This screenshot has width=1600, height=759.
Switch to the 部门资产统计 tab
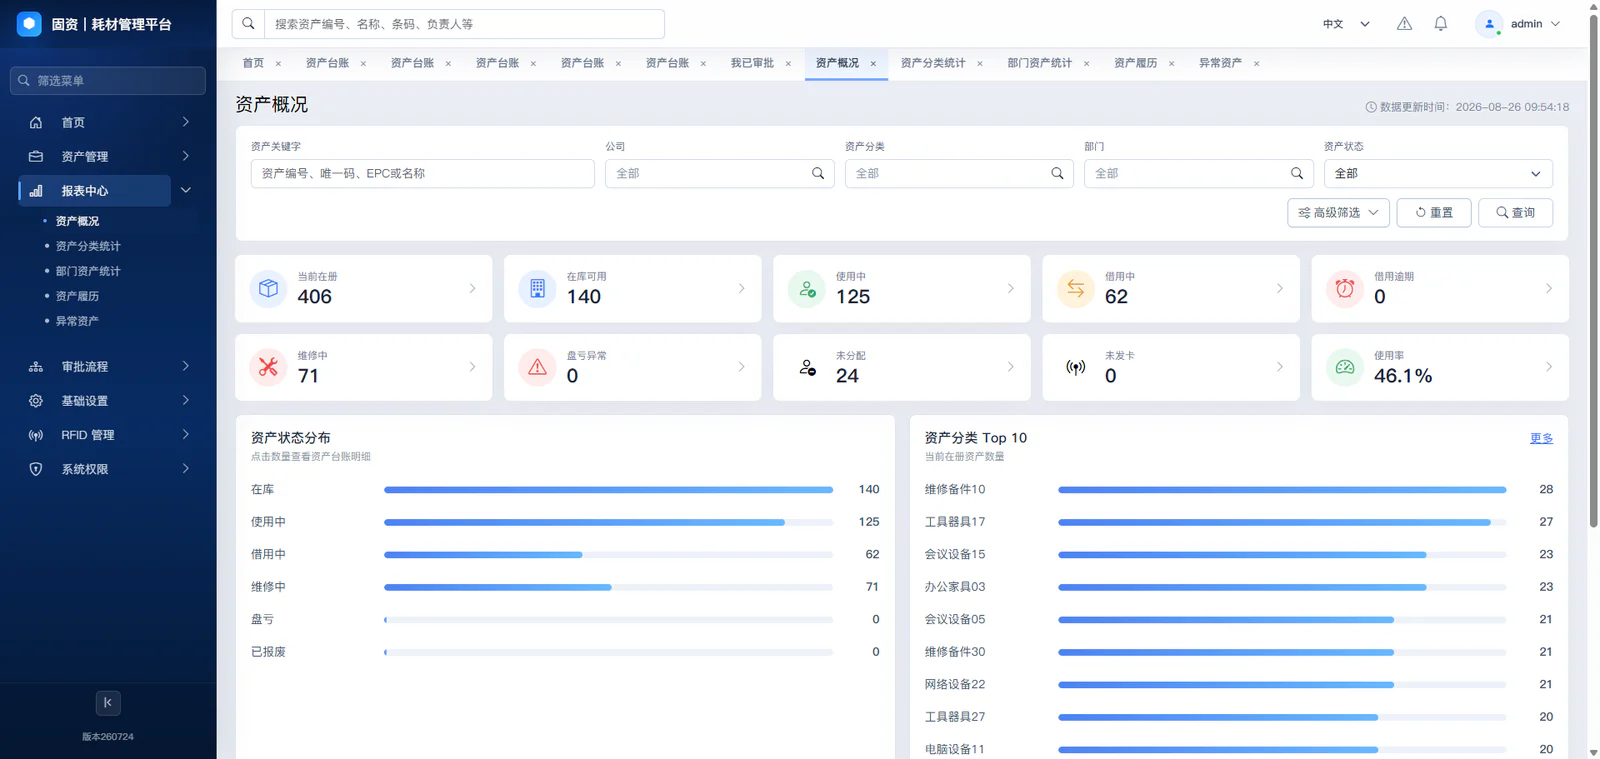(1039, 63)
